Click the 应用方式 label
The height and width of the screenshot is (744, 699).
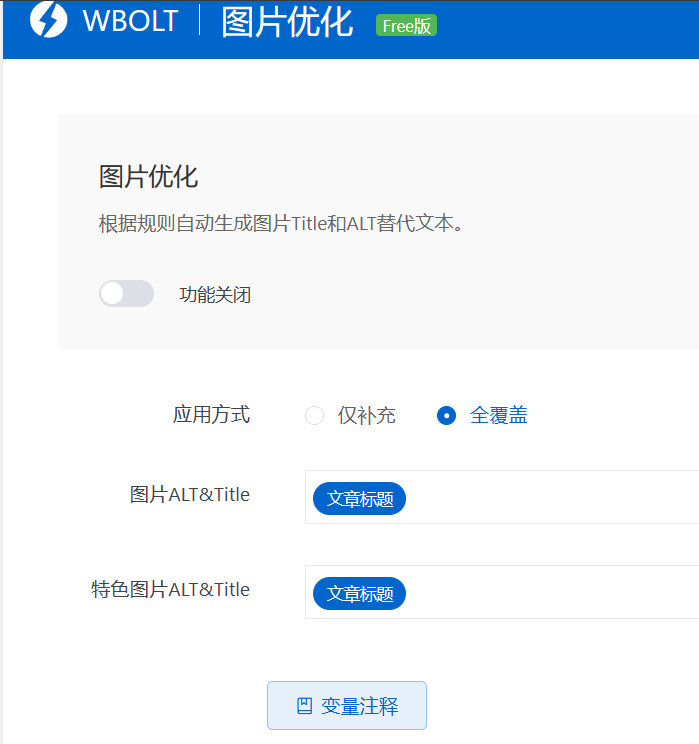[211, 414]
